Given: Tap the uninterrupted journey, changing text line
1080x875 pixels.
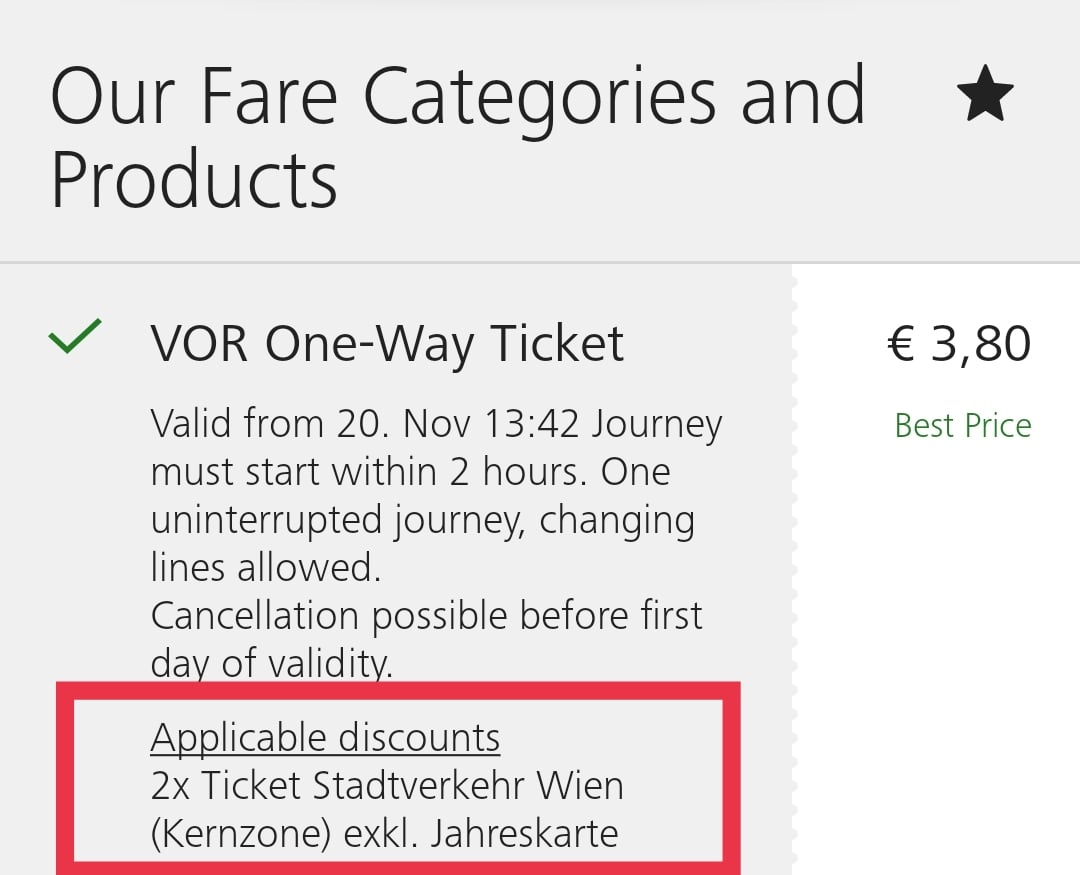Looking at the screenshot, I should coord(422,520).
